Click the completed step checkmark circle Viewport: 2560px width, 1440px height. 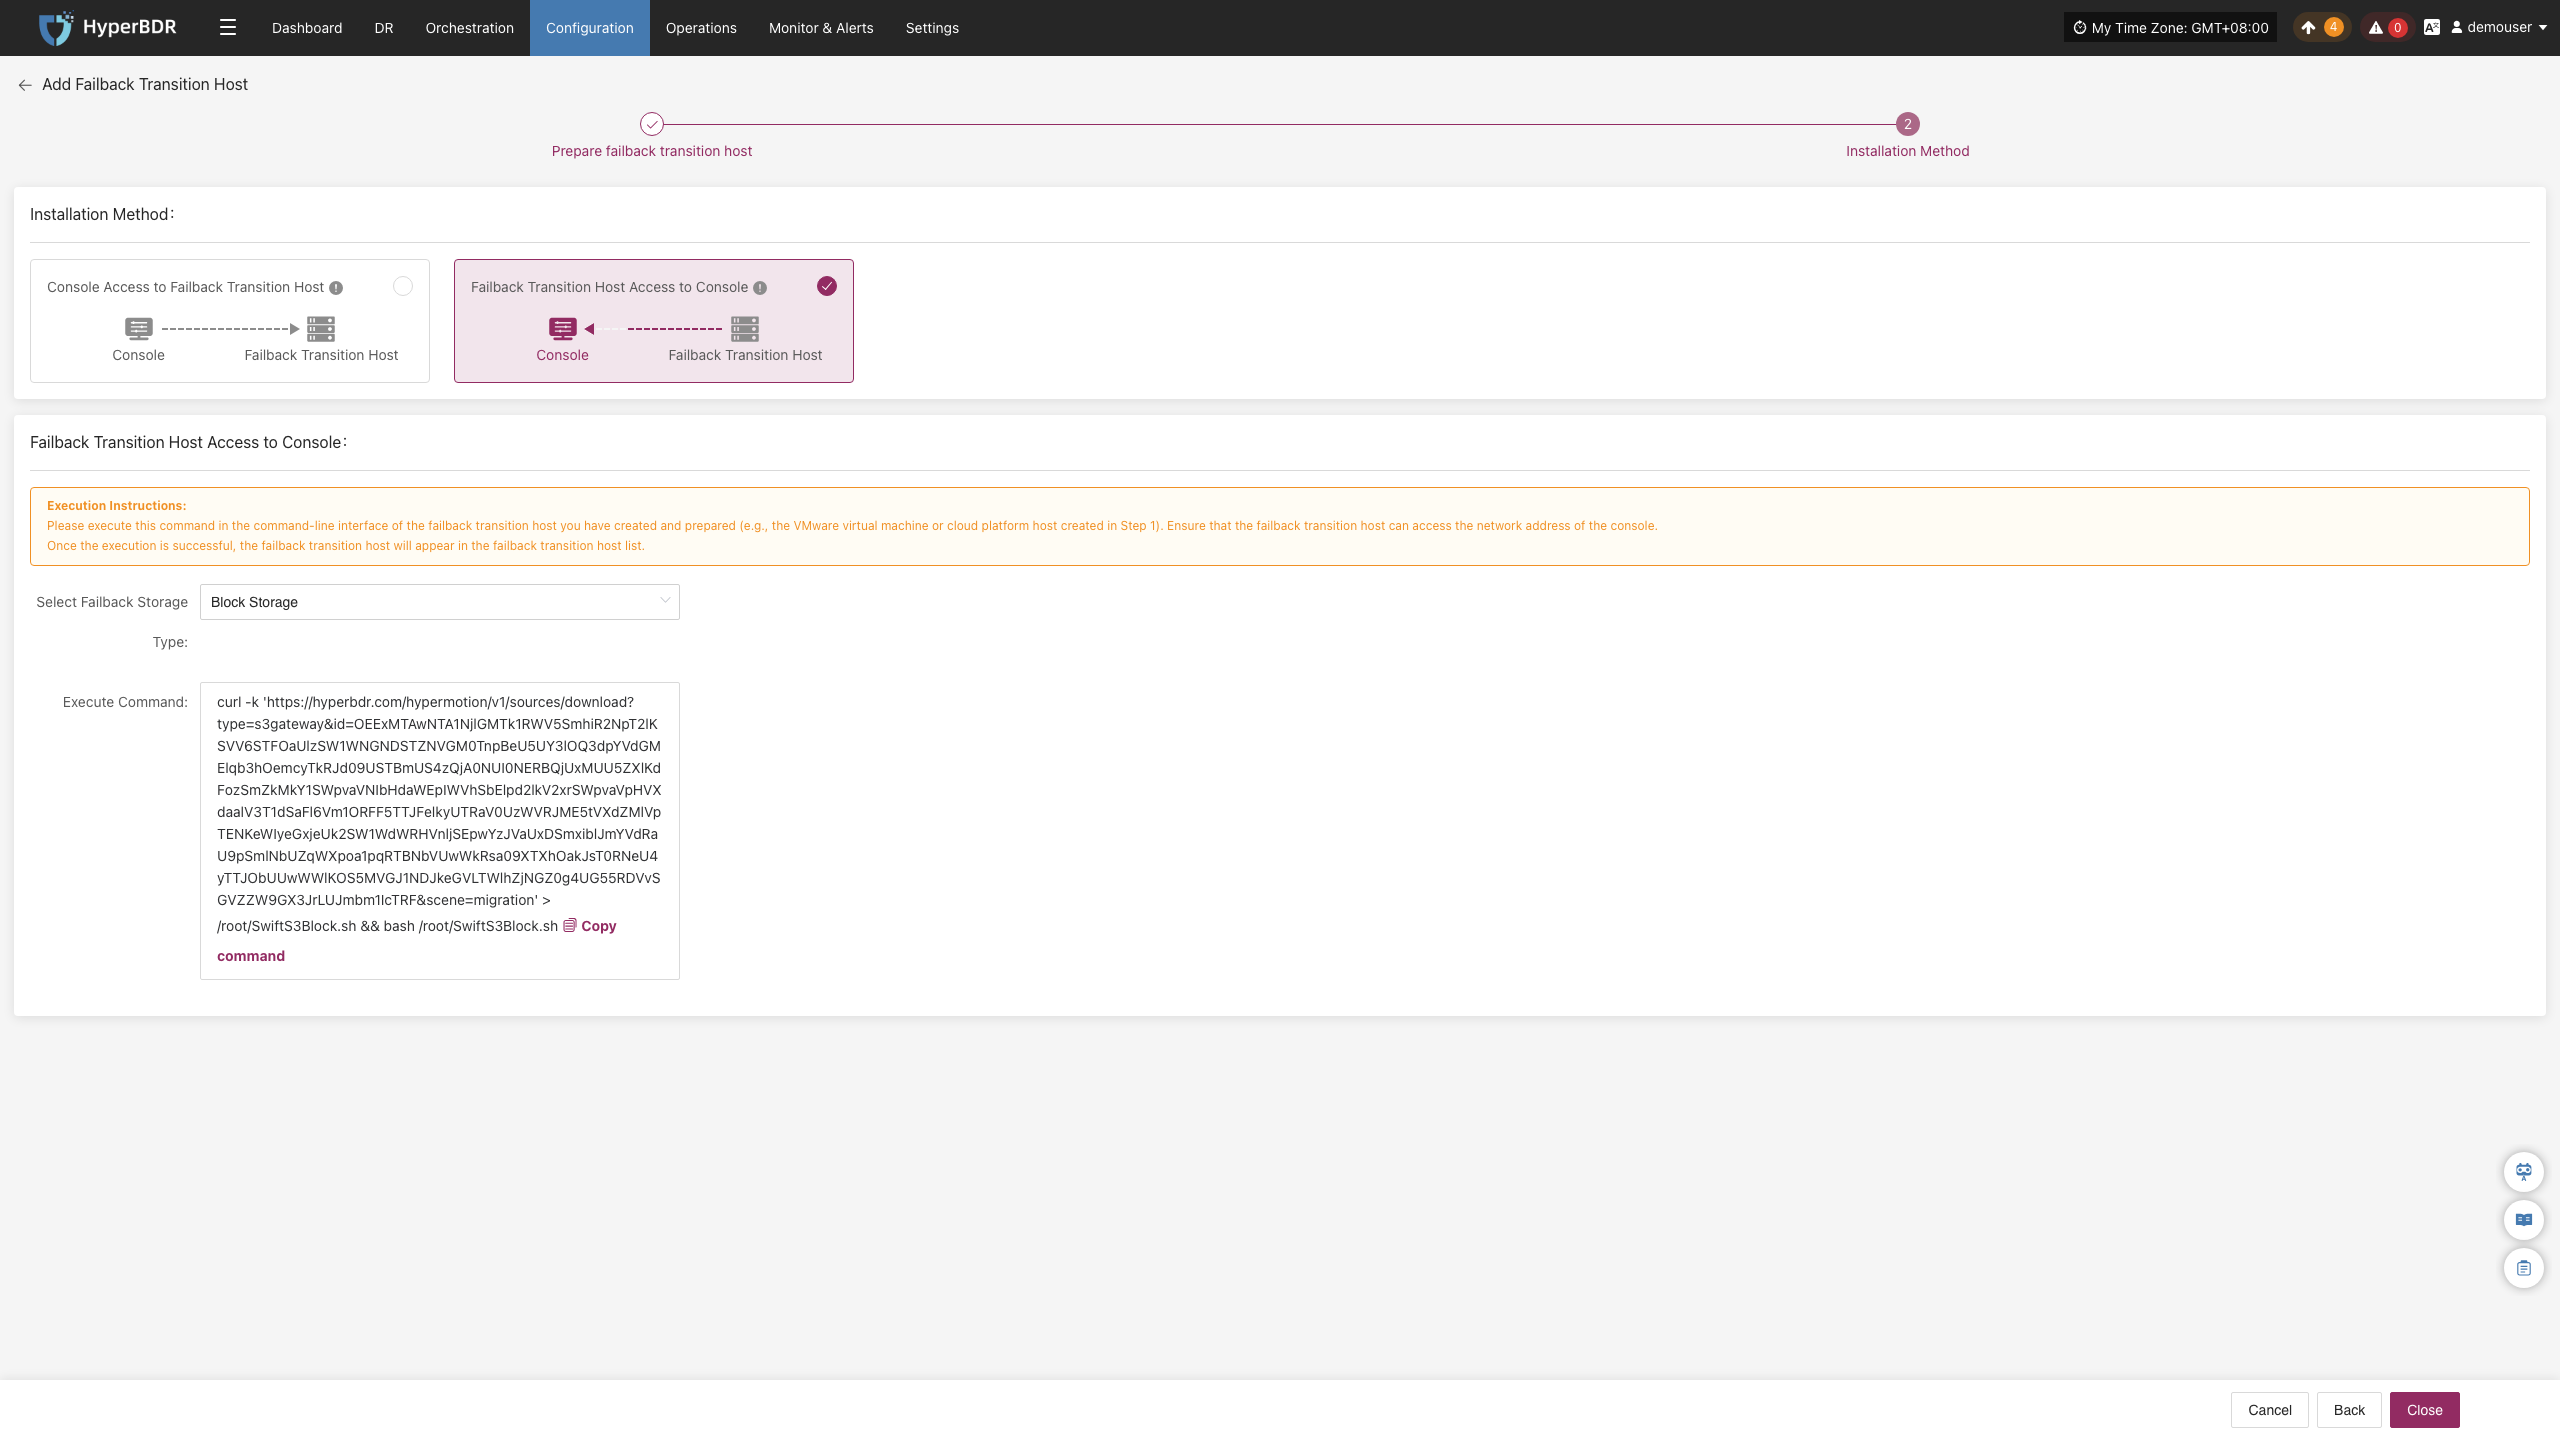[652, 124]
